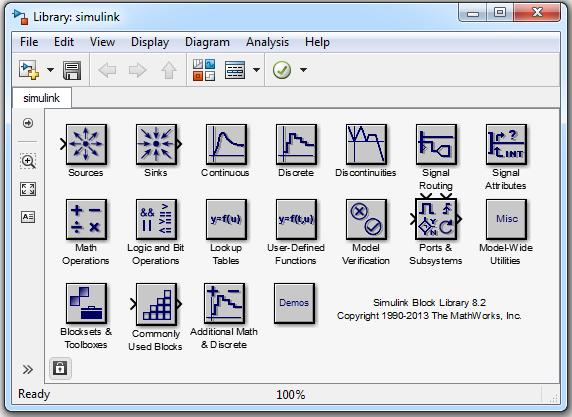572x417 pixels.
Task: Click the Simulink icon in title bar
Action: [20, 17]
